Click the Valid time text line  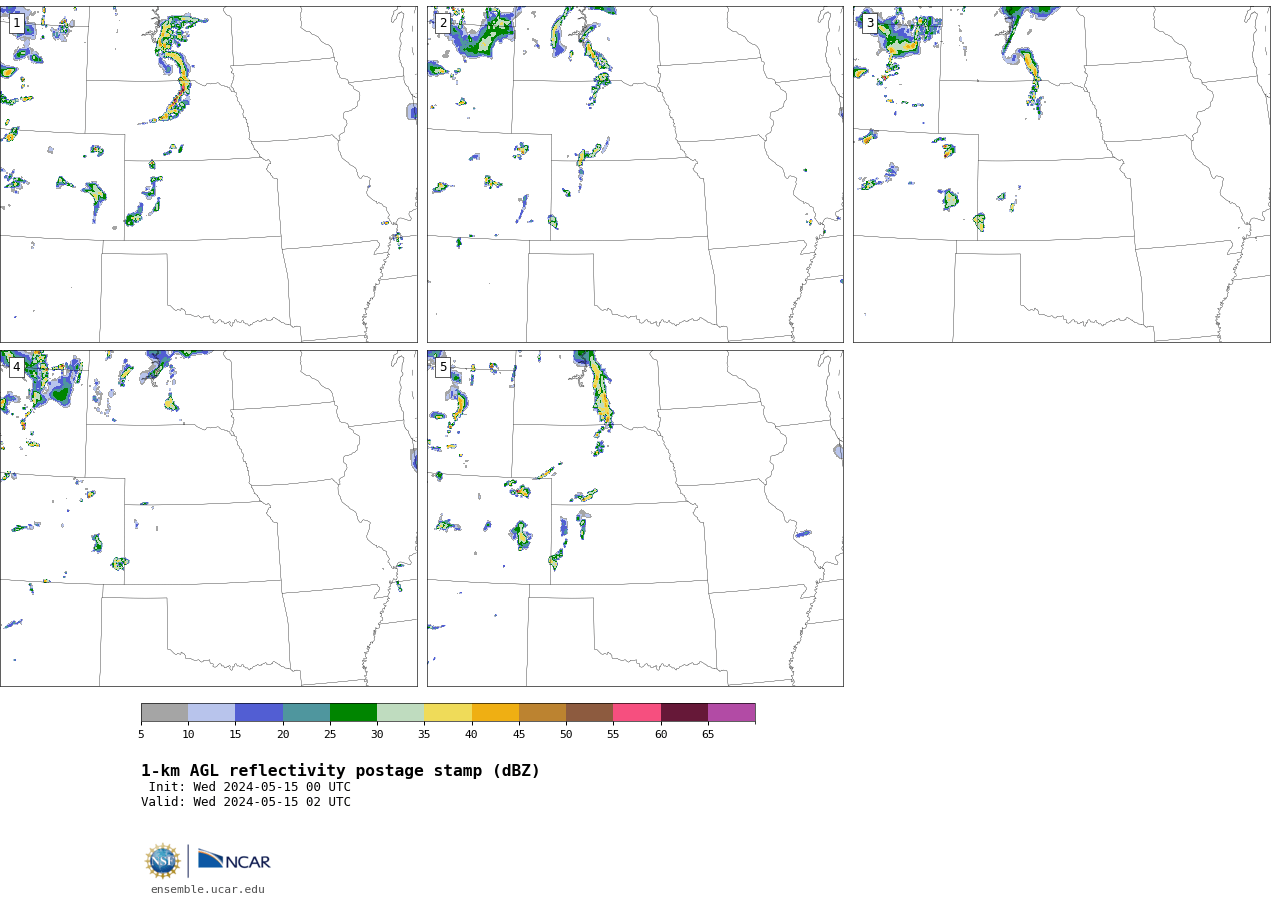246,802
